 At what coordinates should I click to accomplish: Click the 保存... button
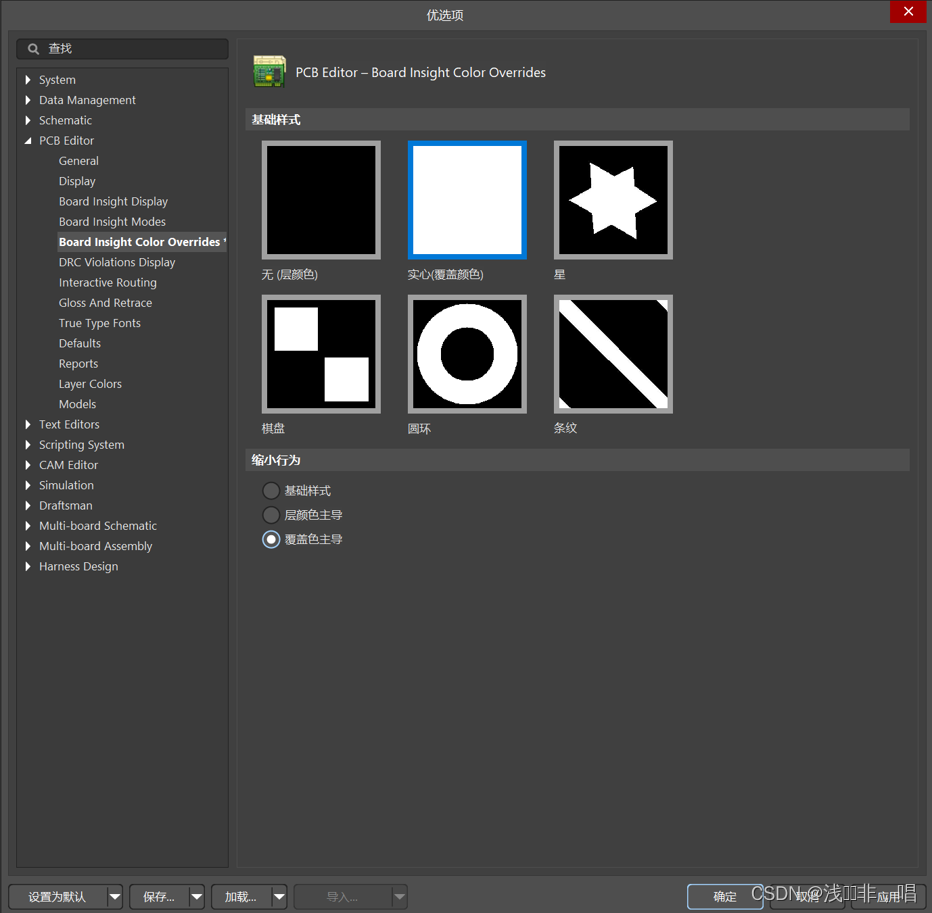click(x=159, y=896)
